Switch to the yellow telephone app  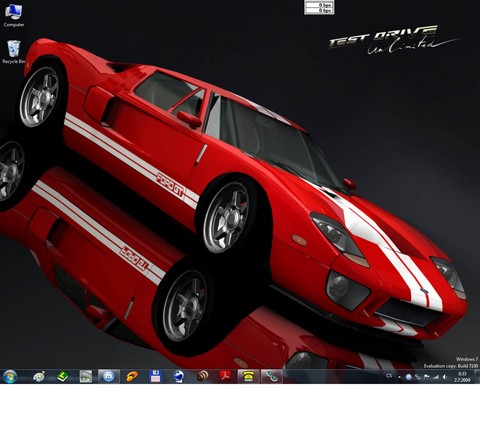click(x=248, y=377)
